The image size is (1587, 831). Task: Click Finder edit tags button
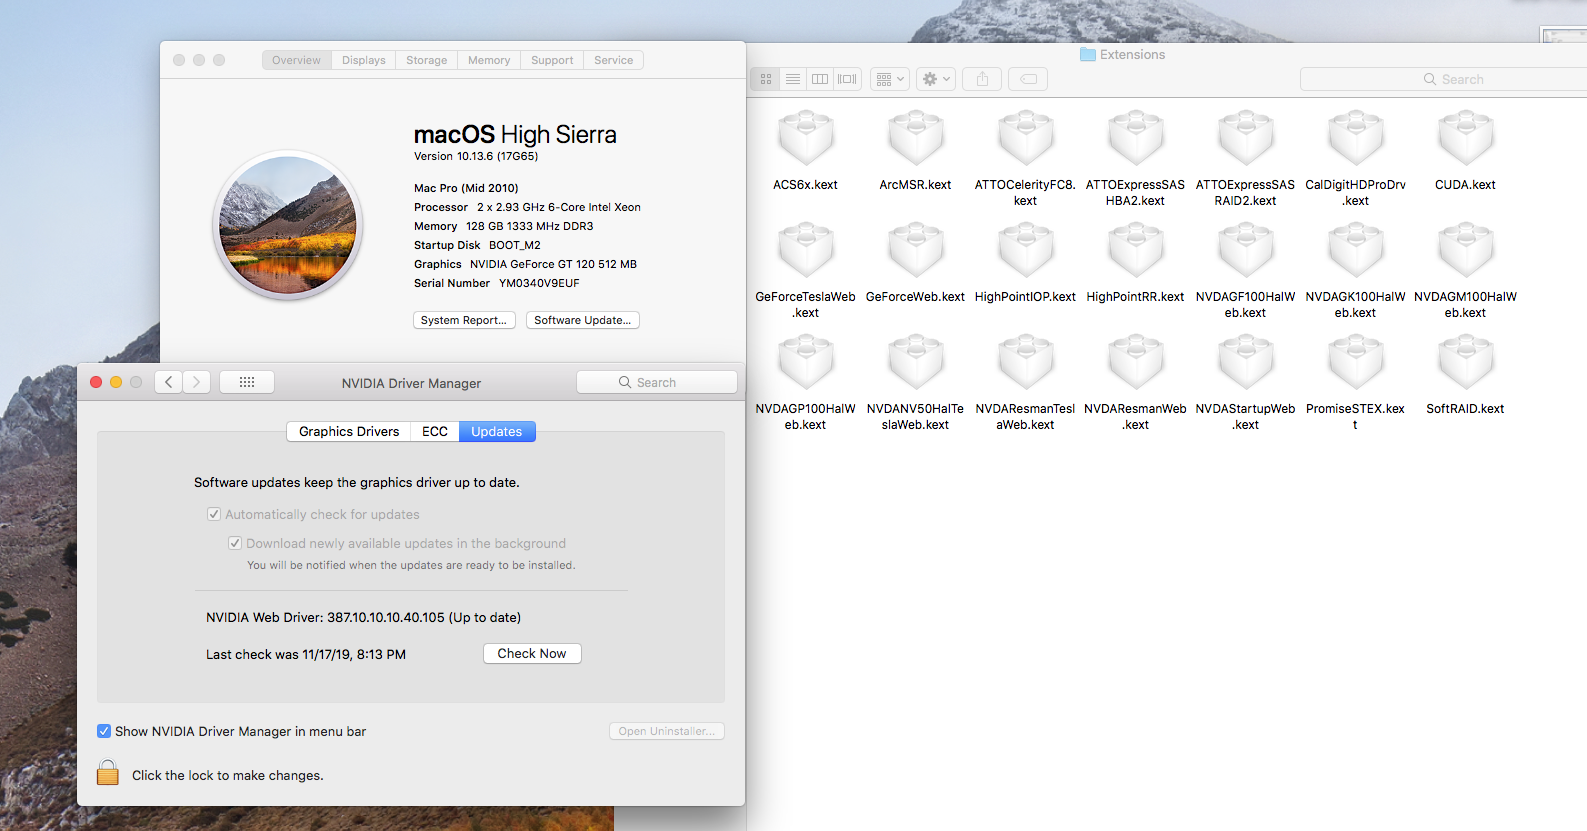click(1028, 79)
